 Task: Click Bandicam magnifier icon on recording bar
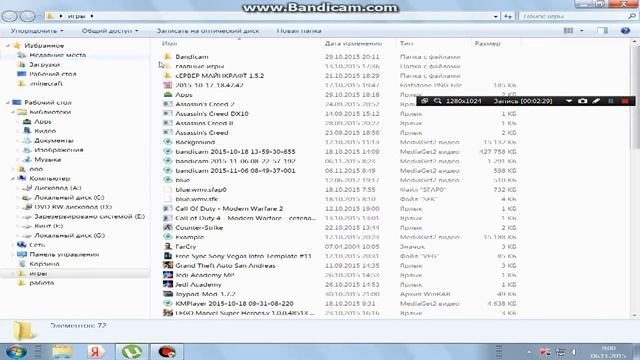point(438,101)
